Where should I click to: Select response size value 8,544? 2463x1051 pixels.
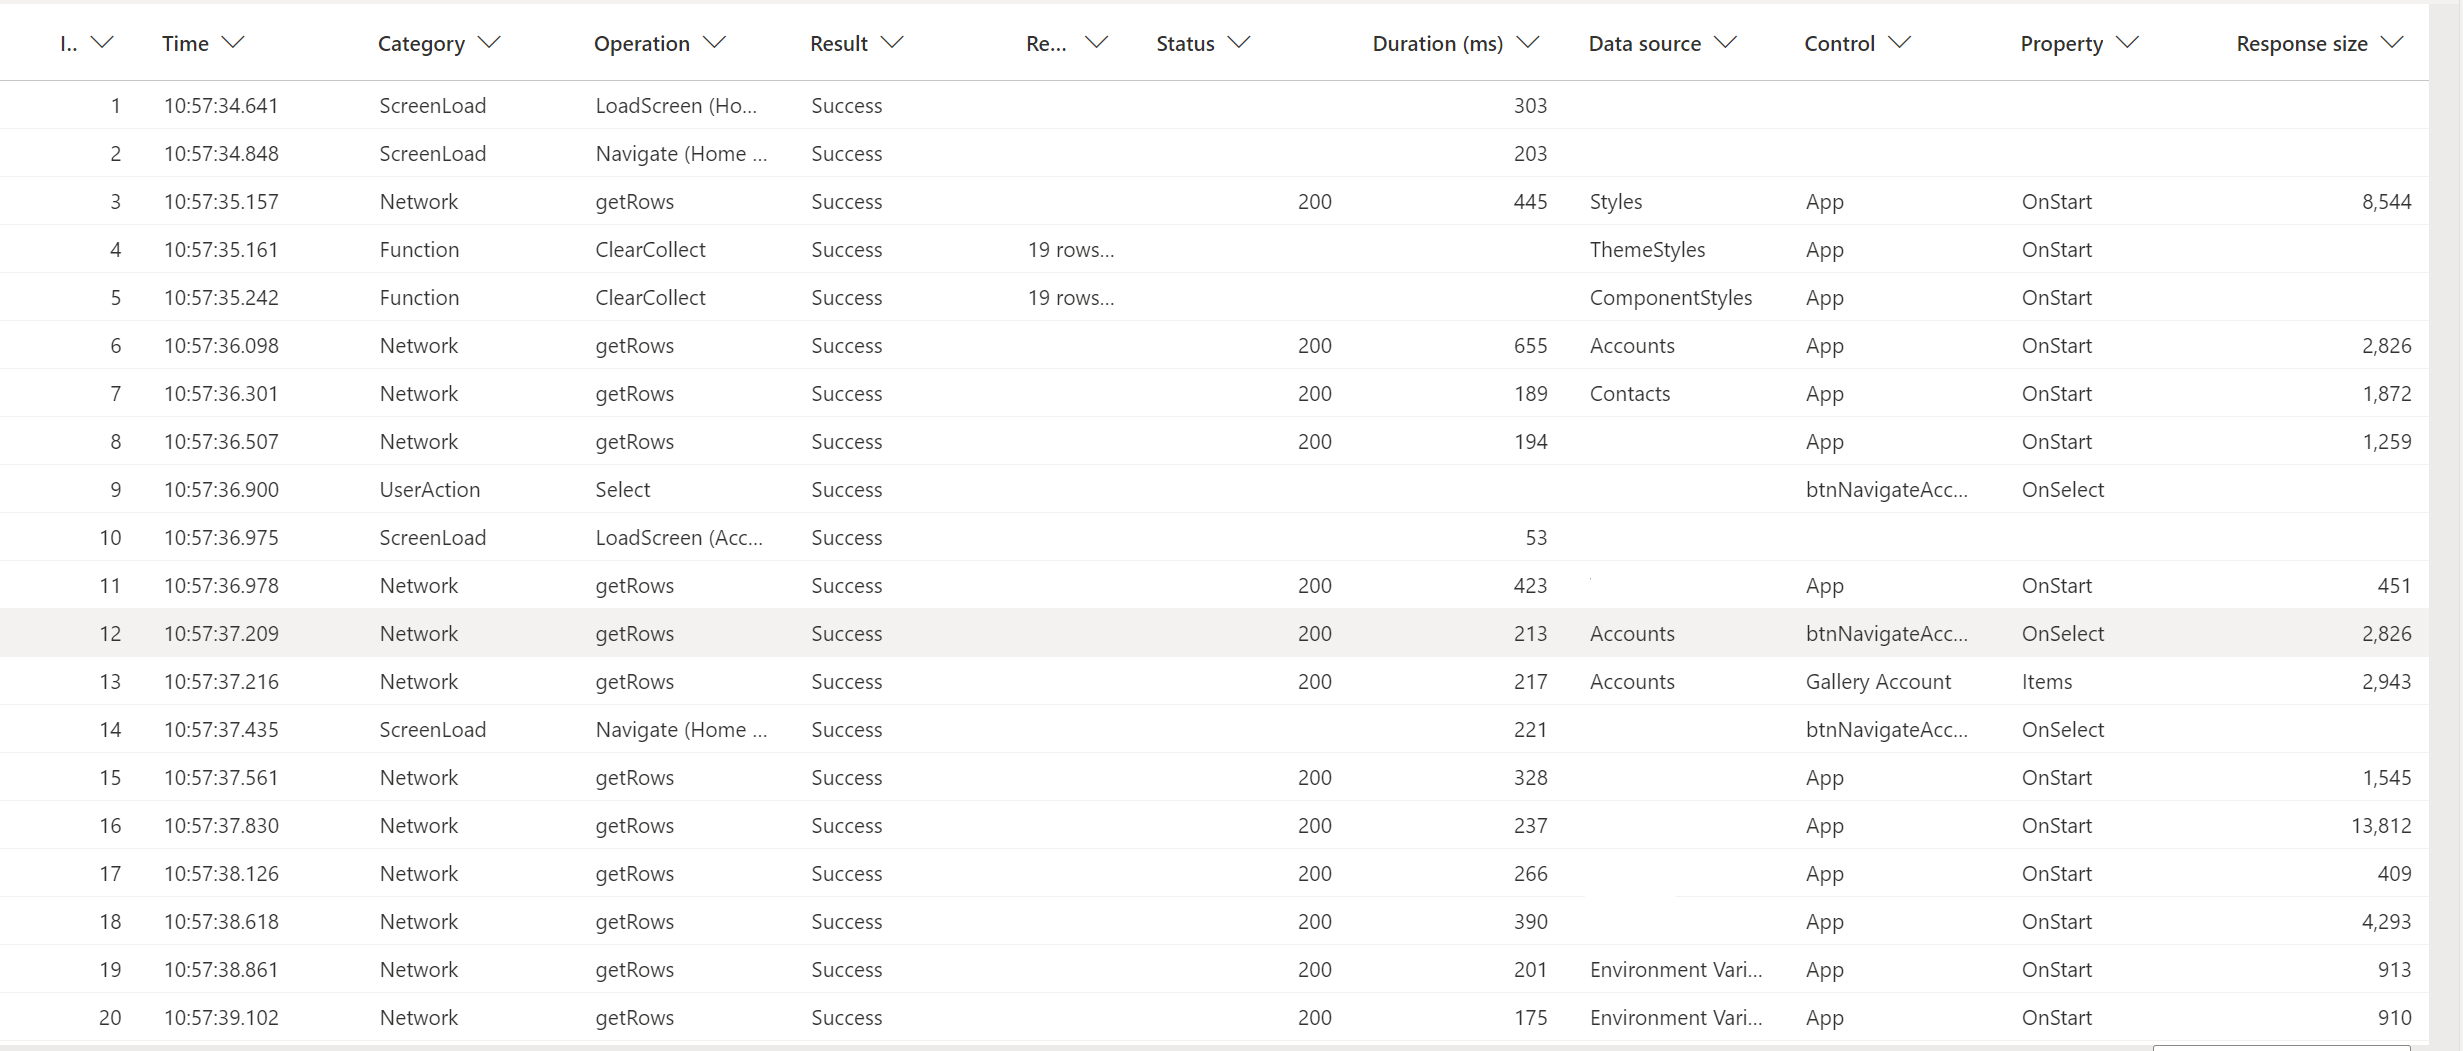2386,202
